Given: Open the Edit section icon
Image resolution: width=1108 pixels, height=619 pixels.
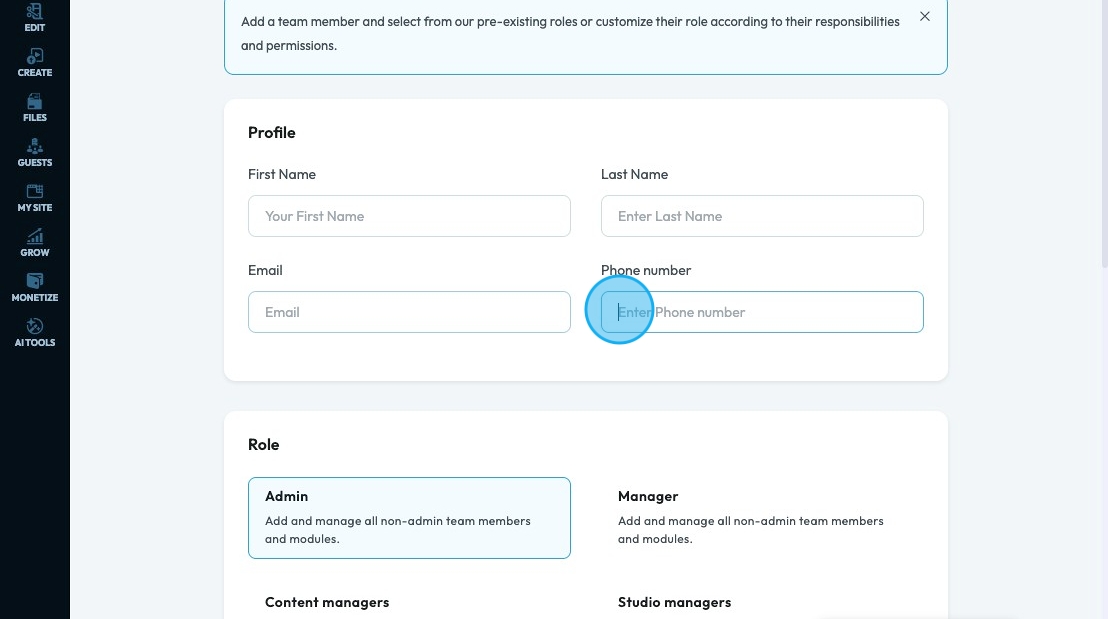Looking at the screenshot, I should [x=35, y=16].
